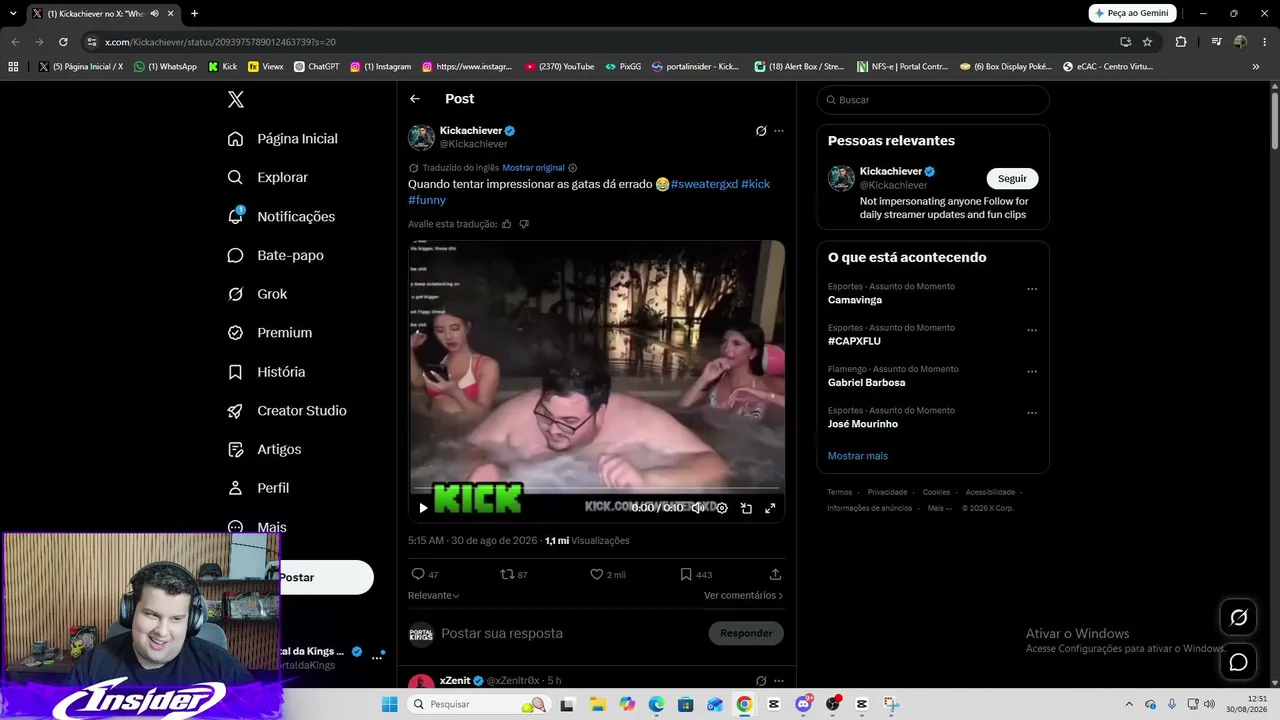Go back with the Post arrow

tap(415, 99)
